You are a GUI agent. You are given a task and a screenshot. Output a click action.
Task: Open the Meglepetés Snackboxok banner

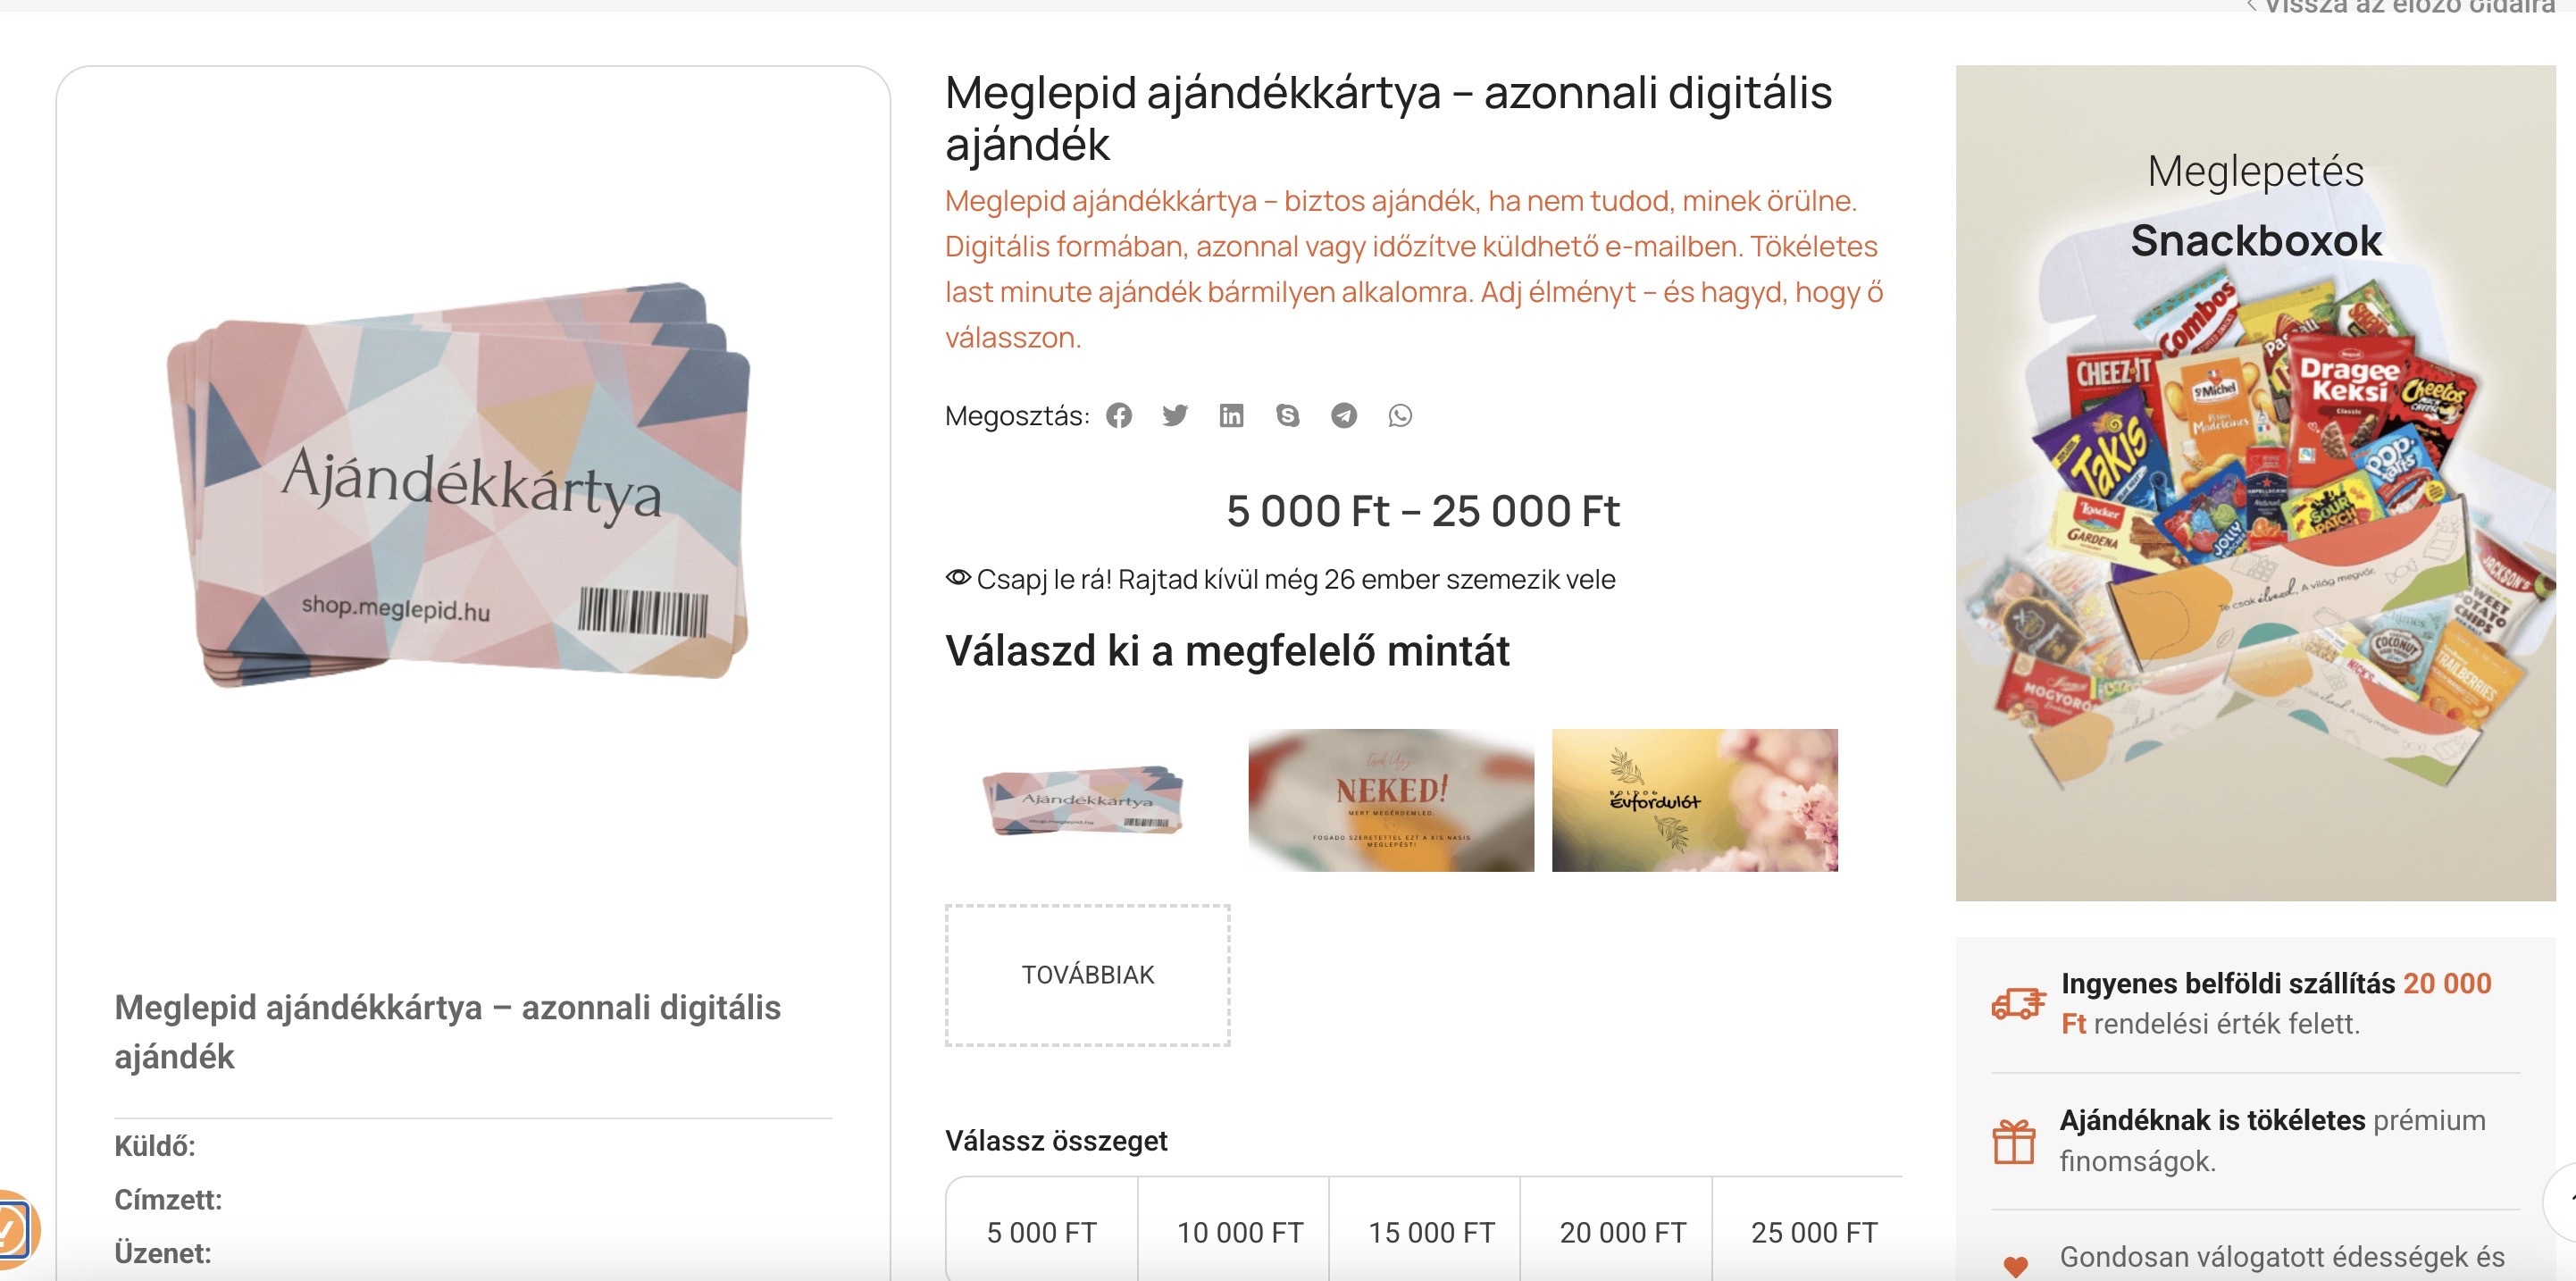2256,483
